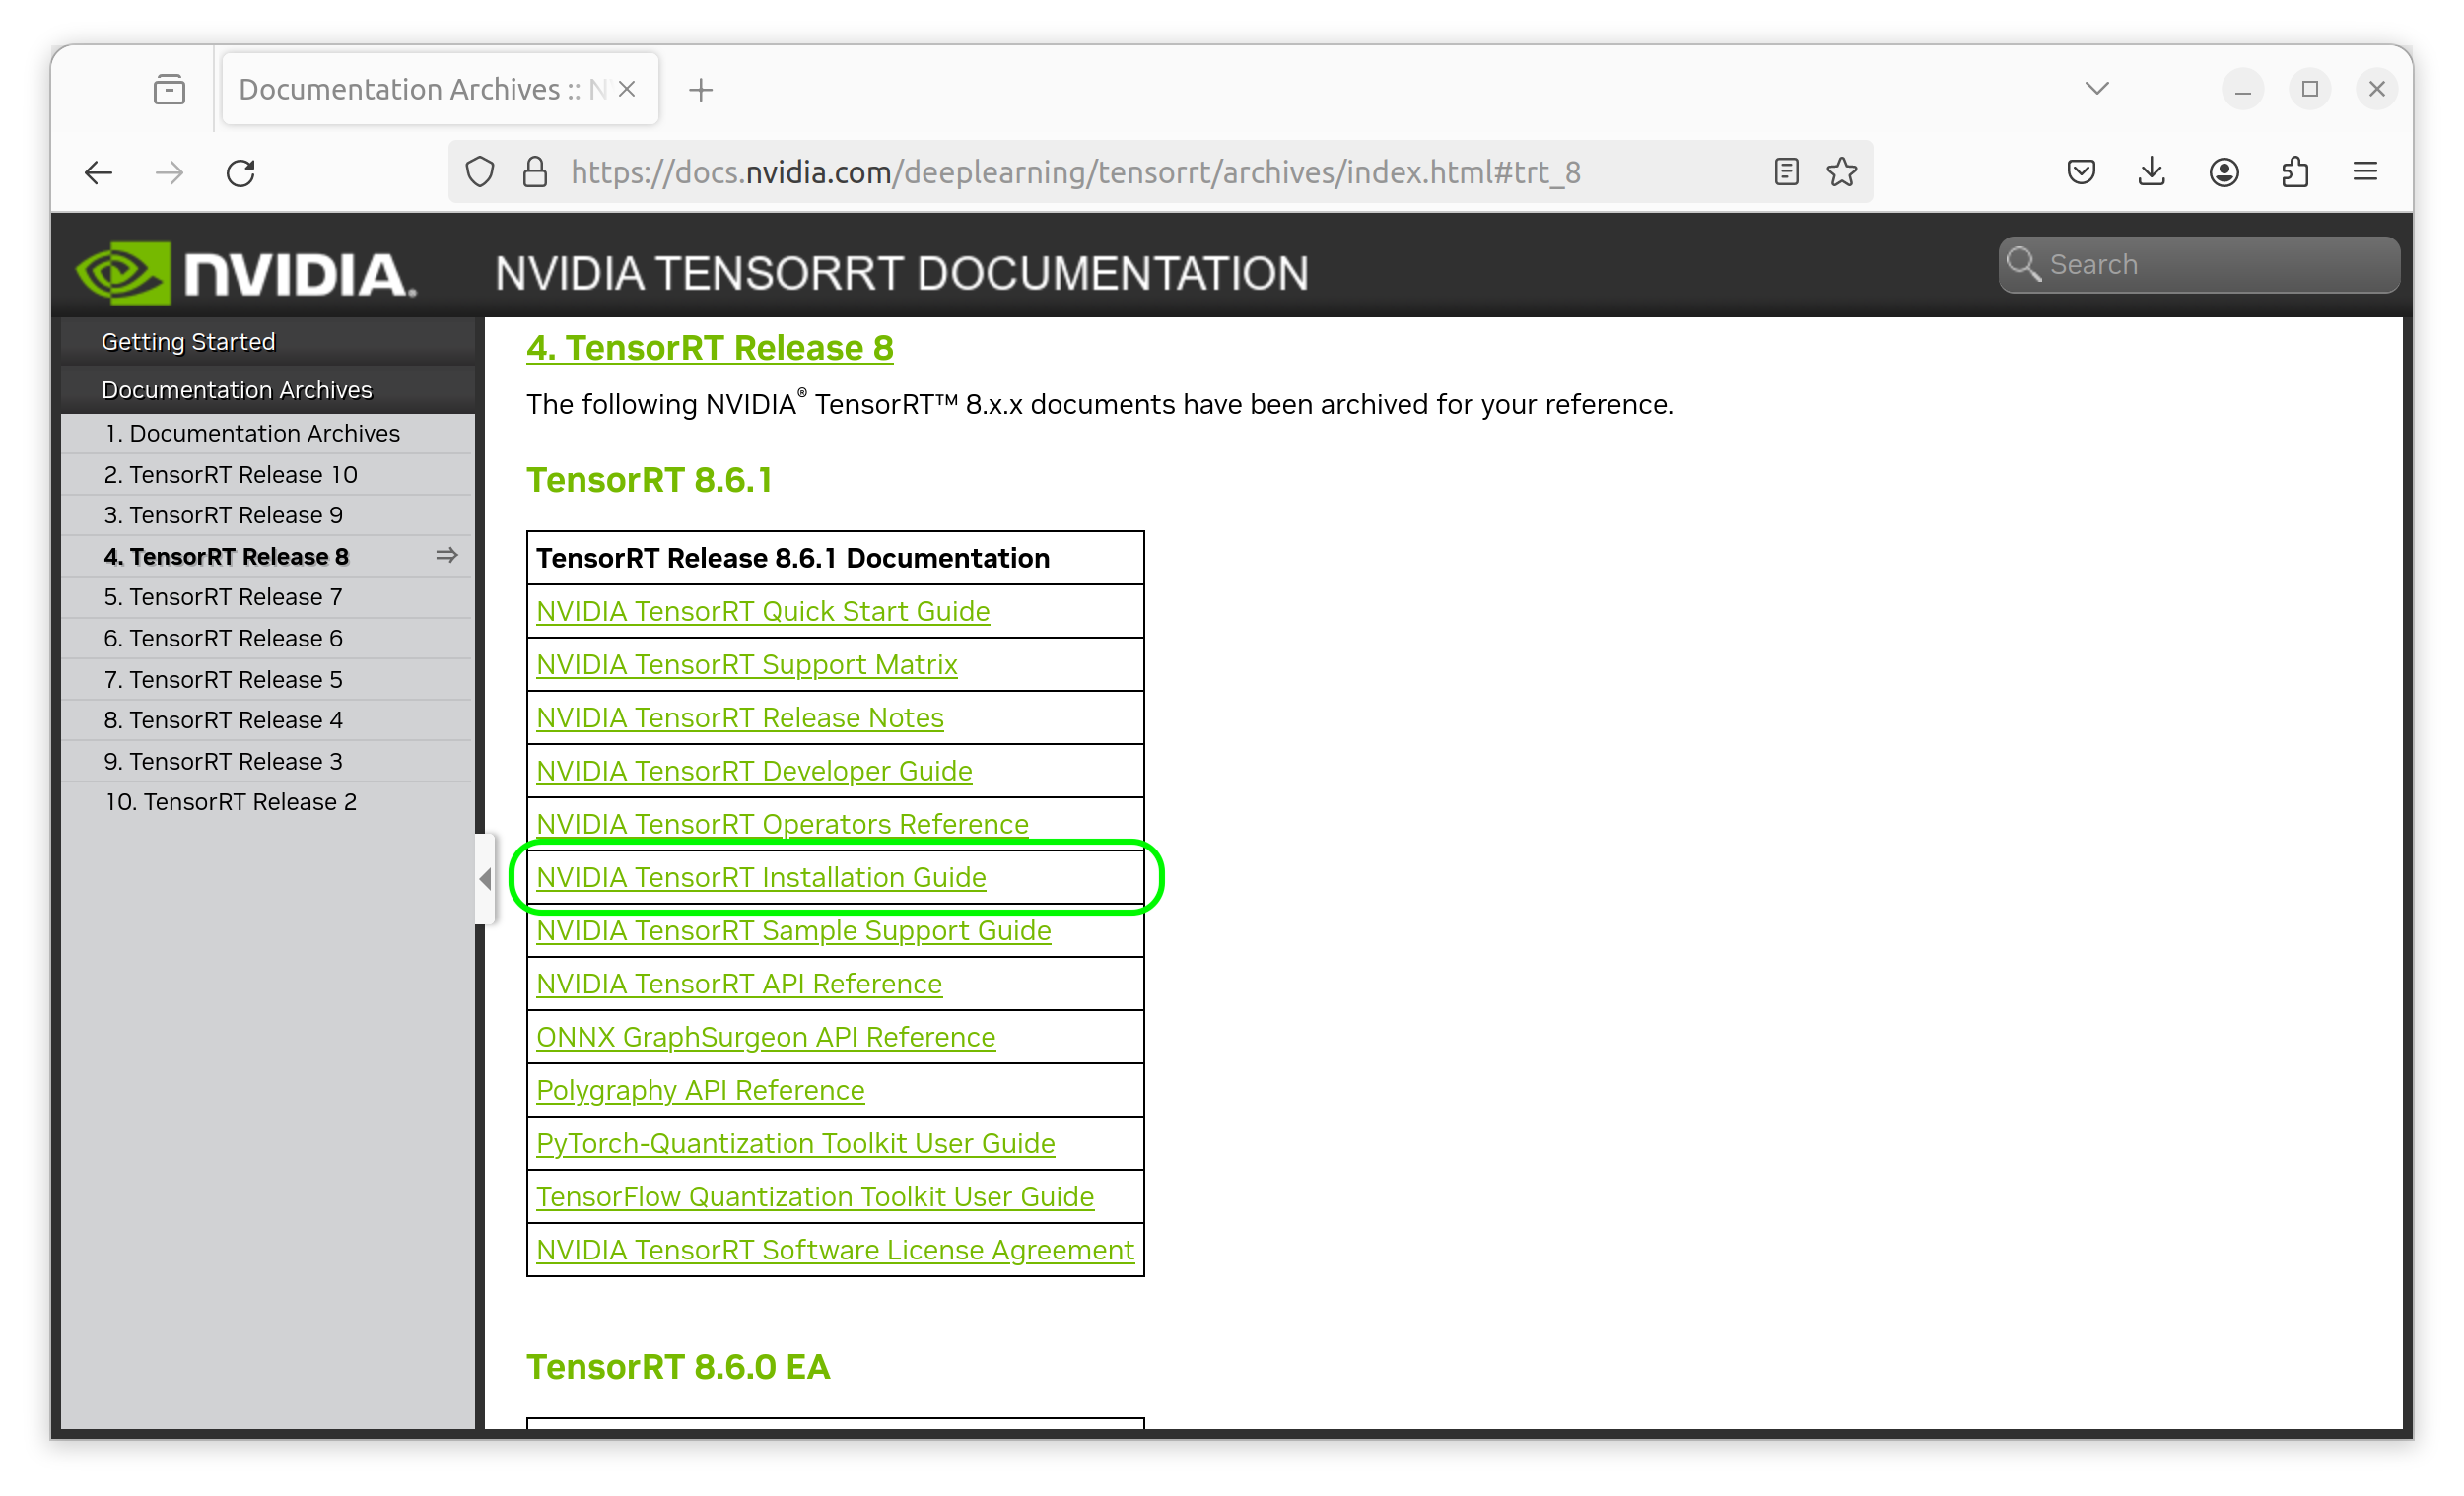
Task: Click the magnifier icon in Search box
Action: [2023, 264]
